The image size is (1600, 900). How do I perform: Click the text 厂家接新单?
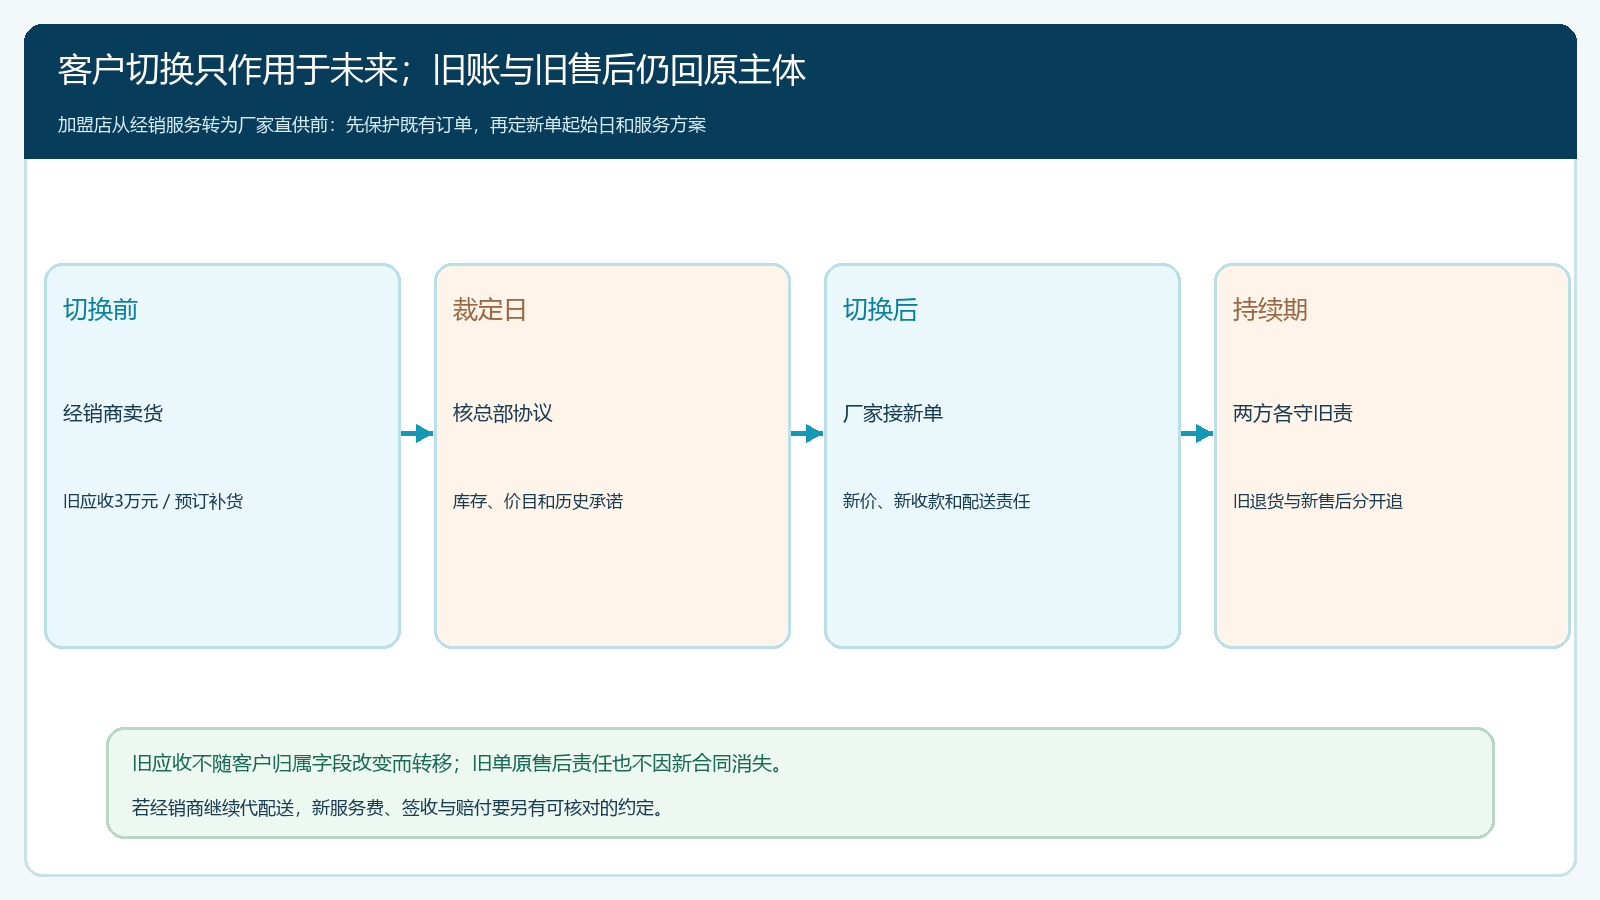click(893, 413)
